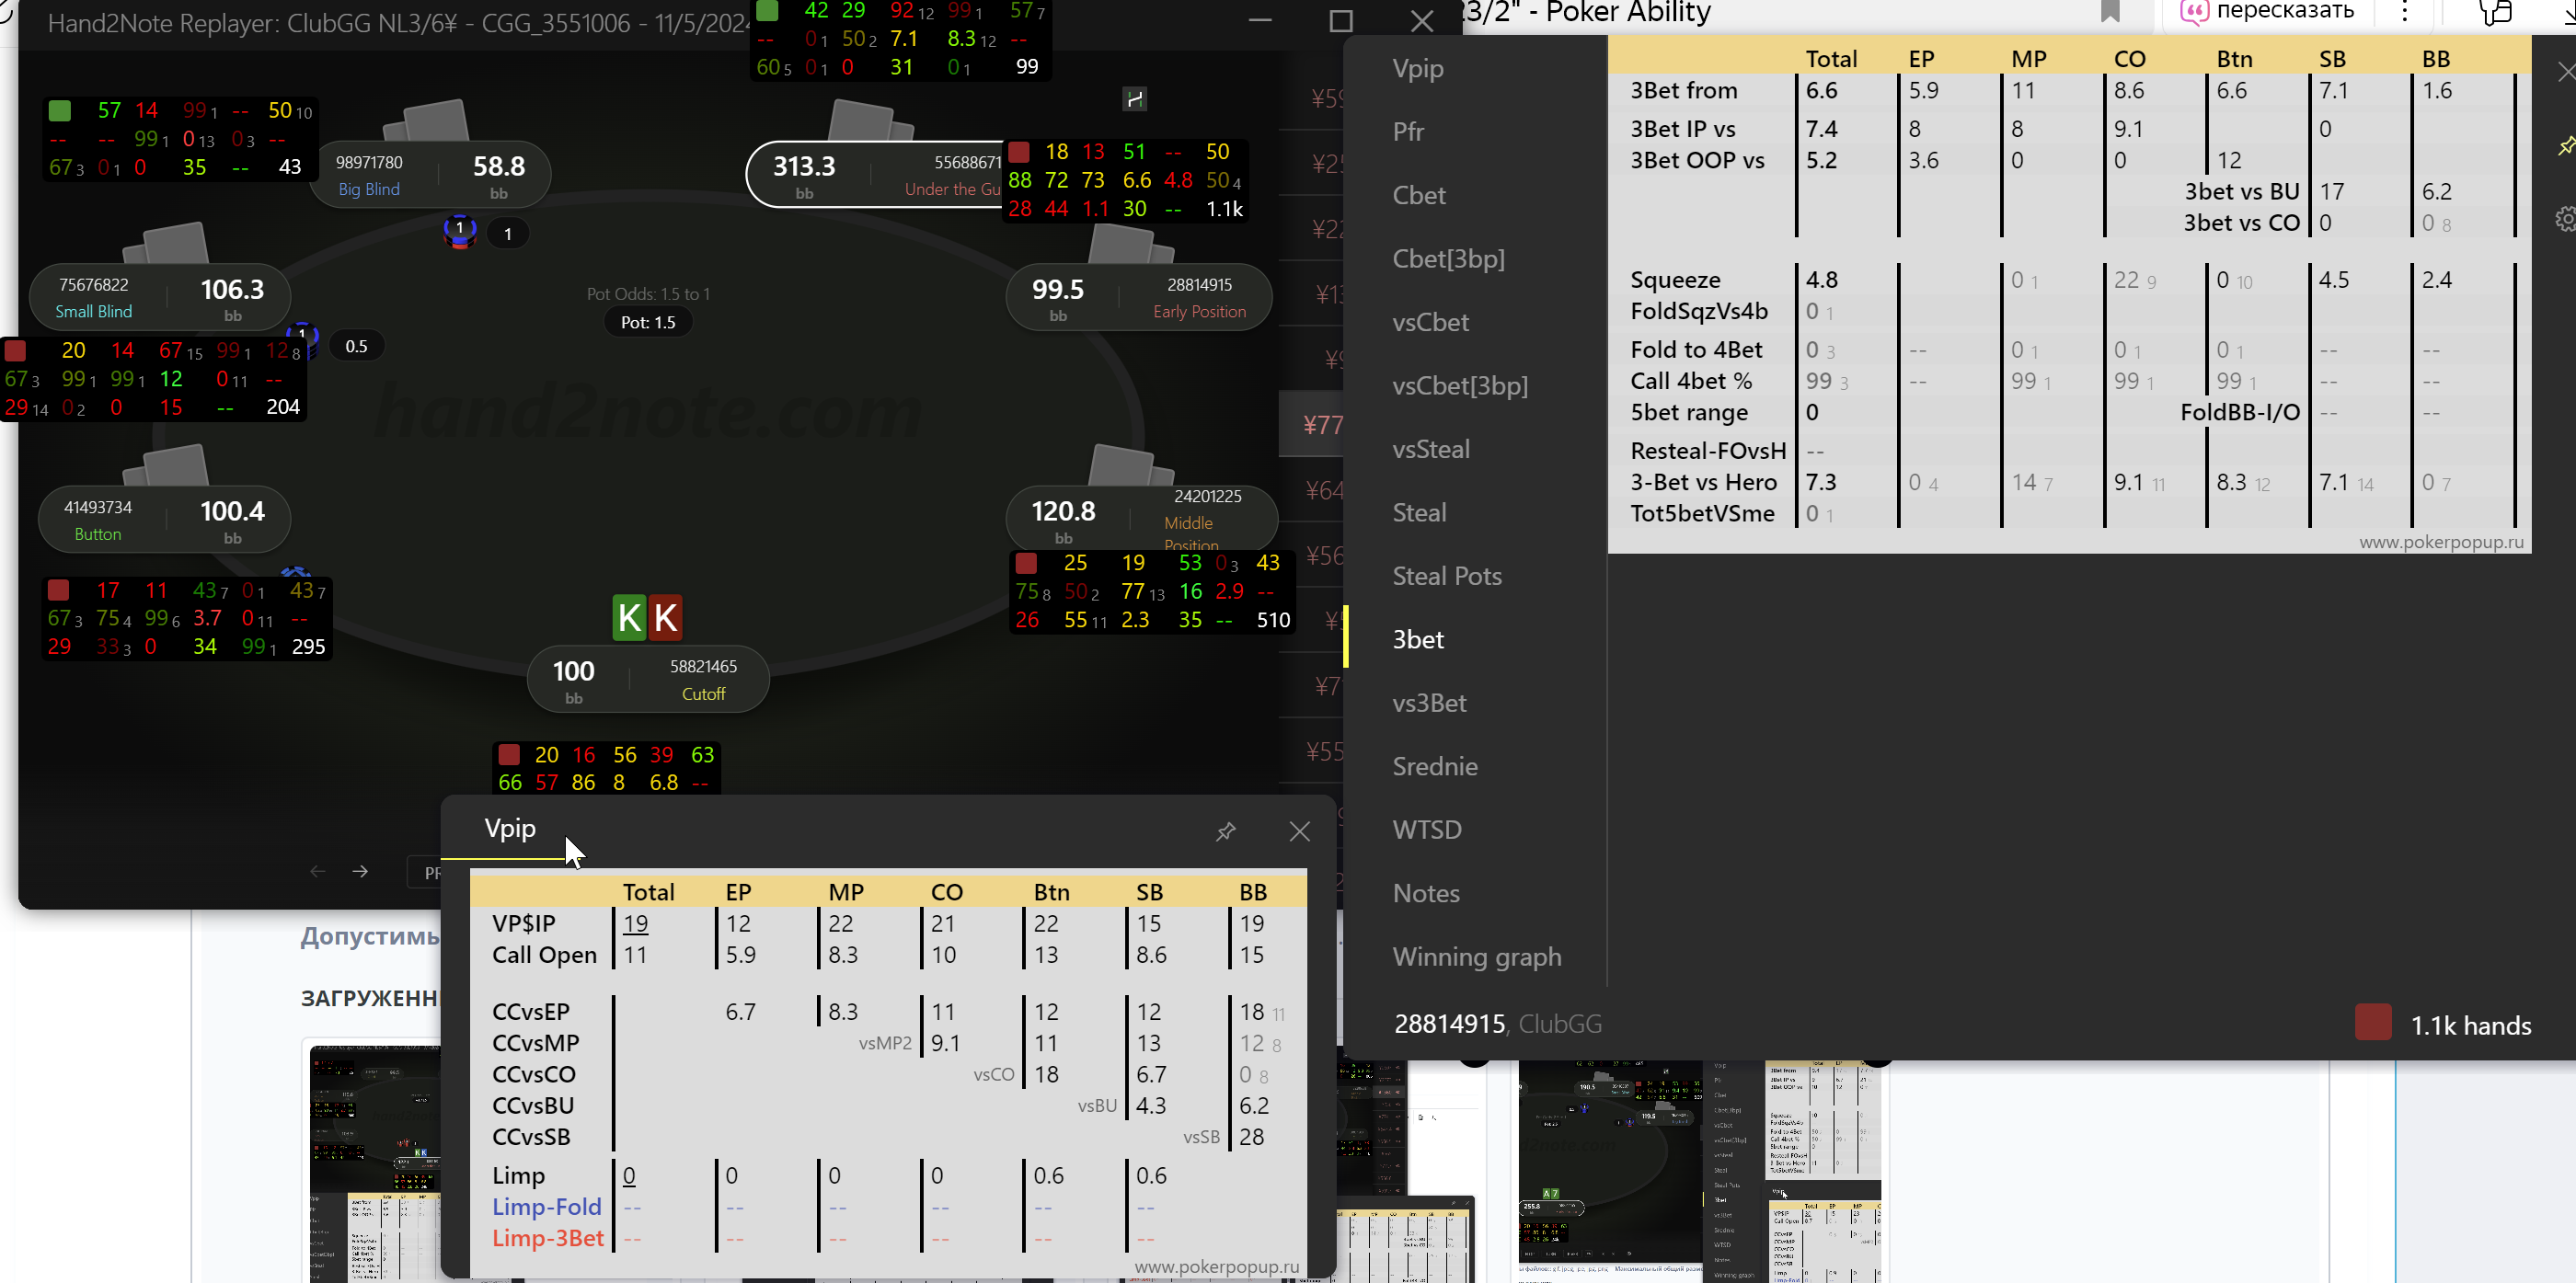
Task: Select the Vpip item in the popup side menu
Action: click(x=1418, y=69)
